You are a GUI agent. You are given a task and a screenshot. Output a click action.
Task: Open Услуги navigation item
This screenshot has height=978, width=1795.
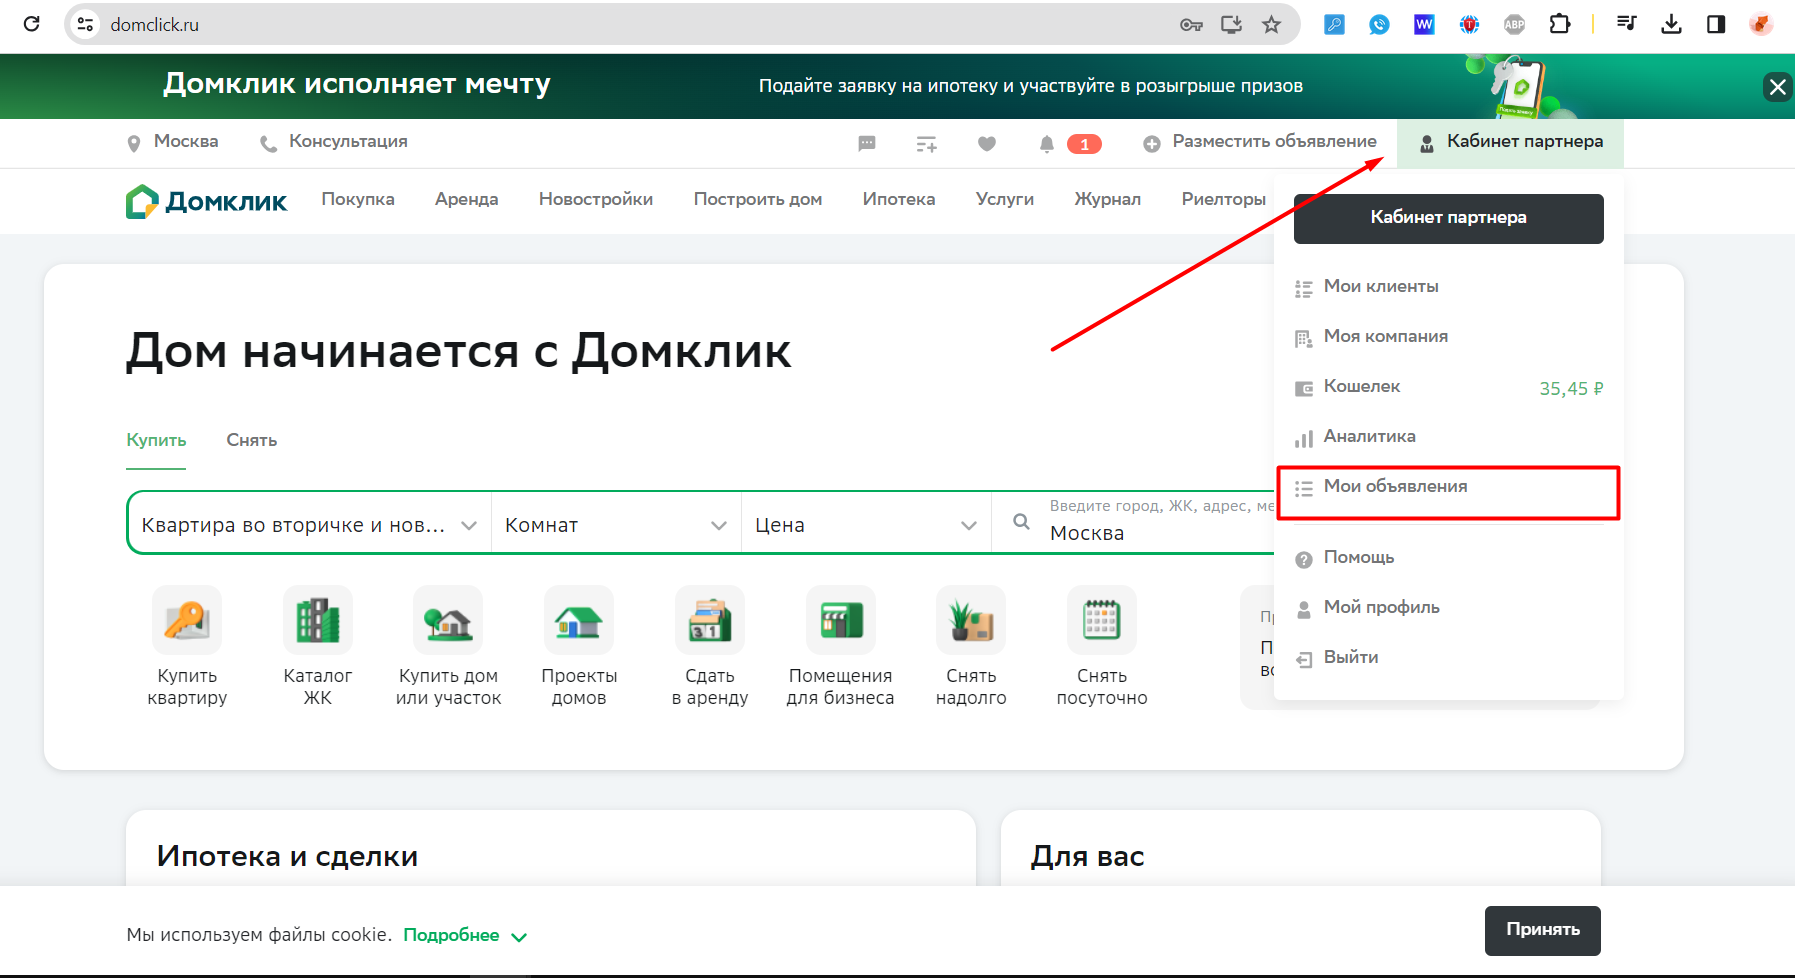click(1005, 199)
